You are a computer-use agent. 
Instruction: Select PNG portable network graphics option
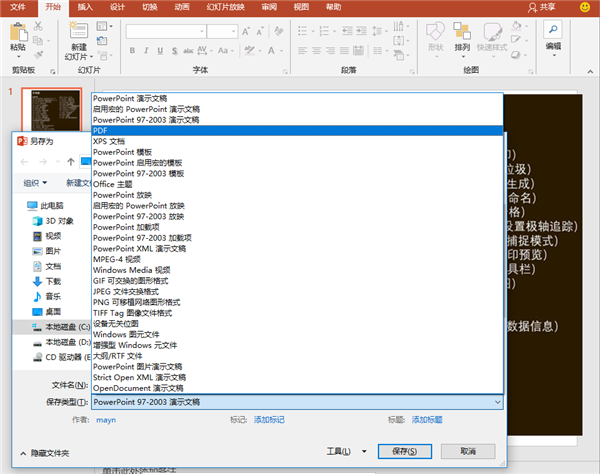[x=297, y=302]
